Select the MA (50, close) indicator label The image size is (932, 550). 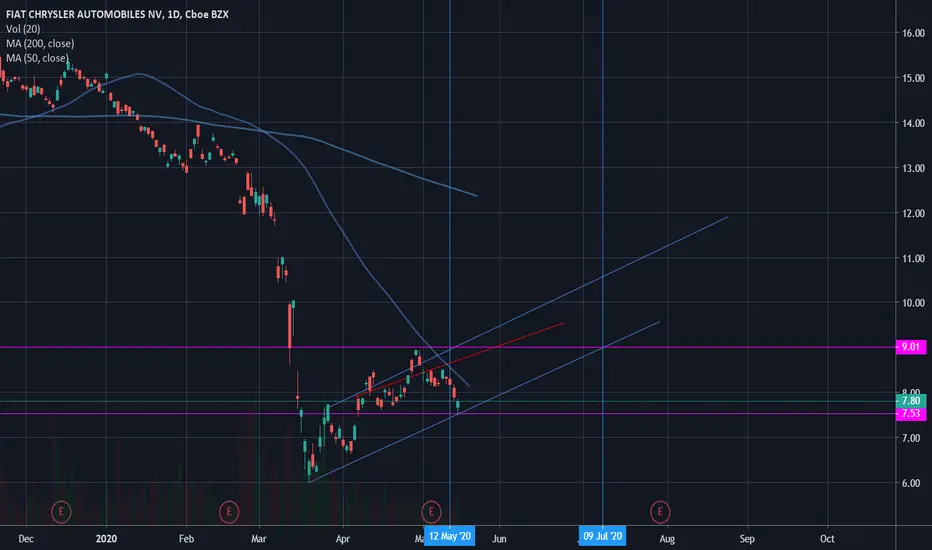(37, 58)
